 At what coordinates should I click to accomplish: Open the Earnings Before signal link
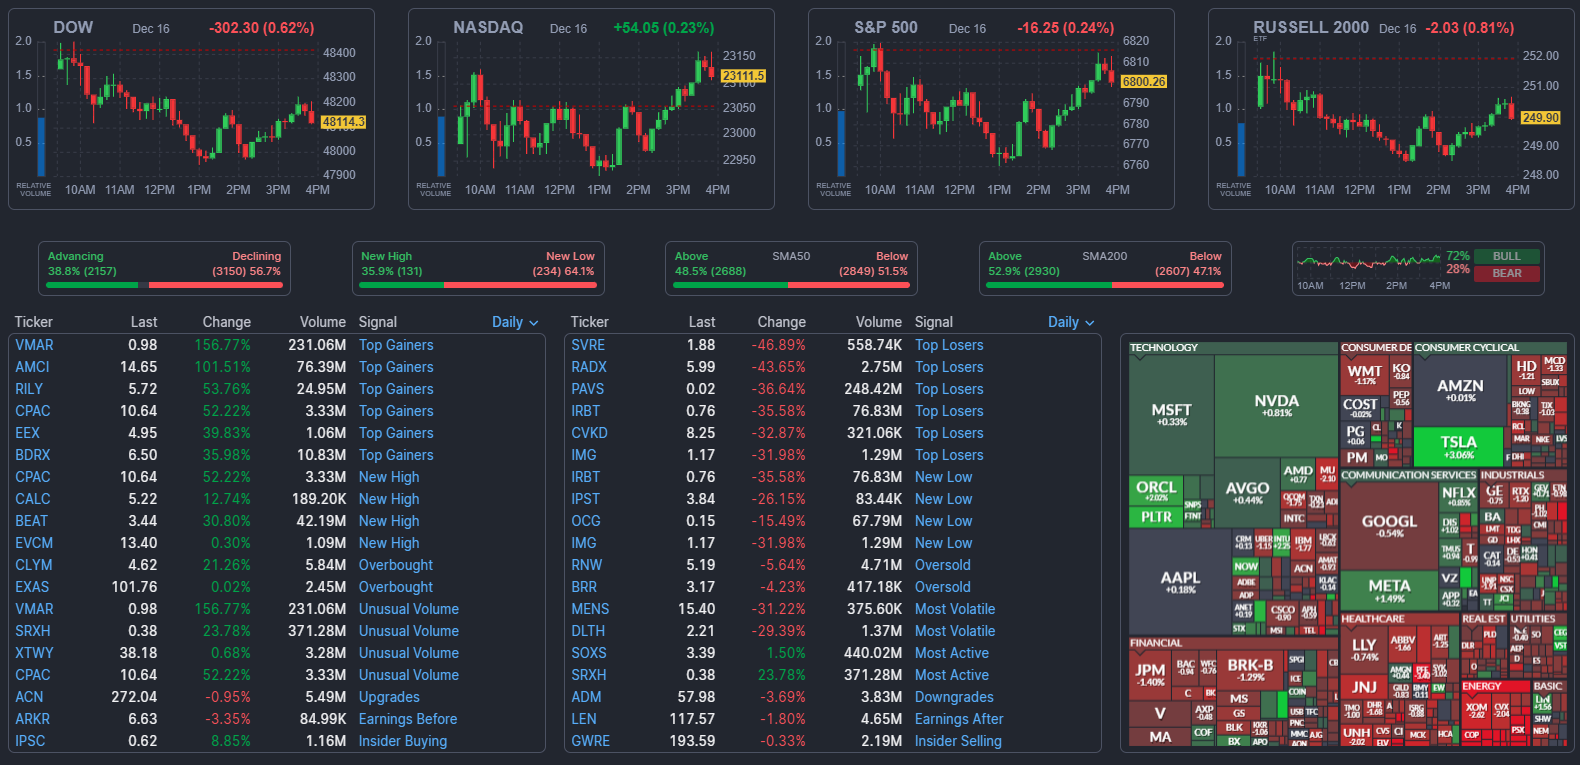pos(408,719)
